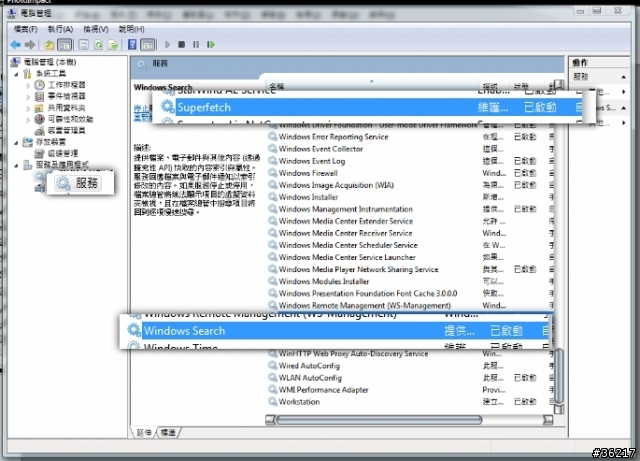Select WMI Performance Adapter service
Viewport: 640px width, 461px height.
coord(410,390)
